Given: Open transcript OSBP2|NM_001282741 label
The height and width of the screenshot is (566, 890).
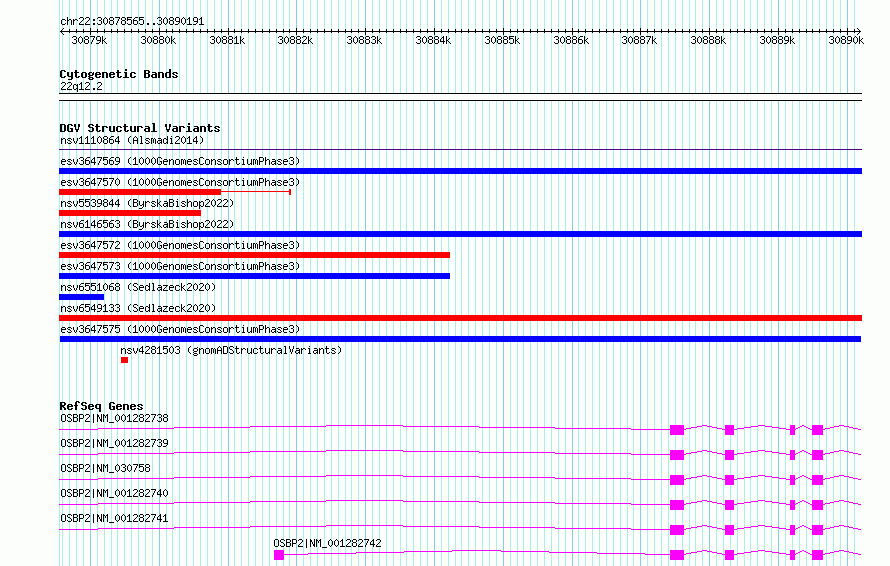Looking at the screenshot, I should [x=114, y=518].
